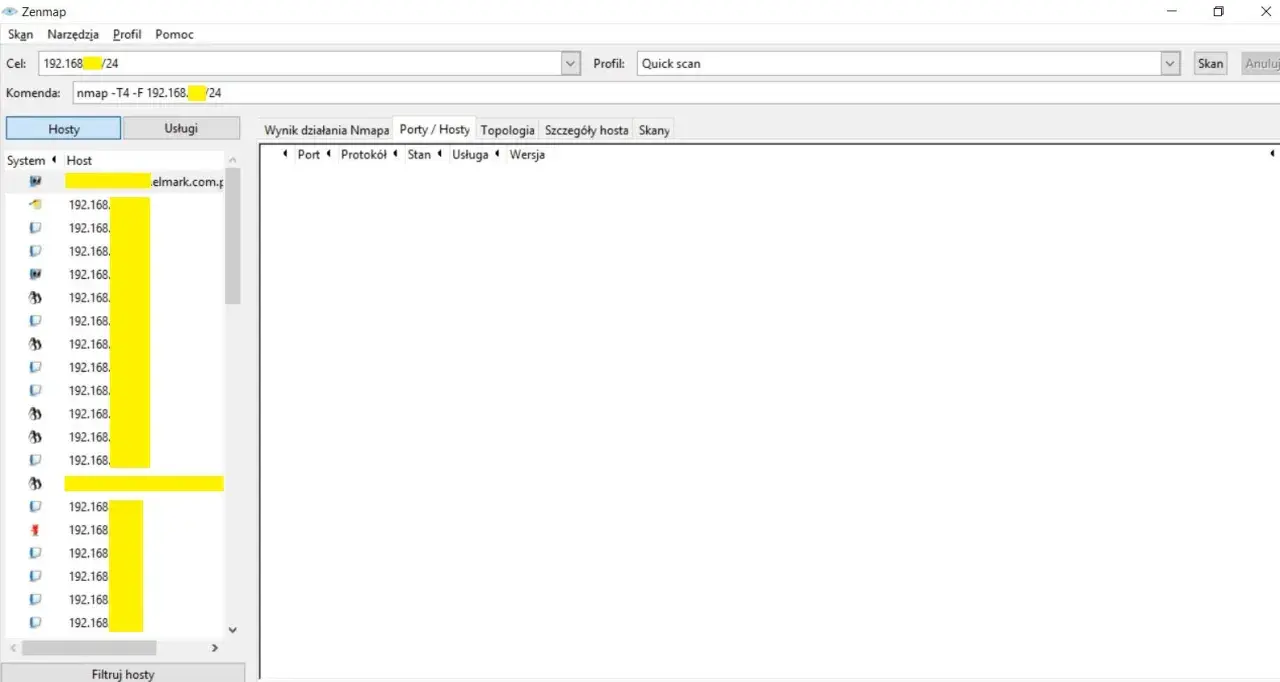Show services with the Usługi button

181,128
